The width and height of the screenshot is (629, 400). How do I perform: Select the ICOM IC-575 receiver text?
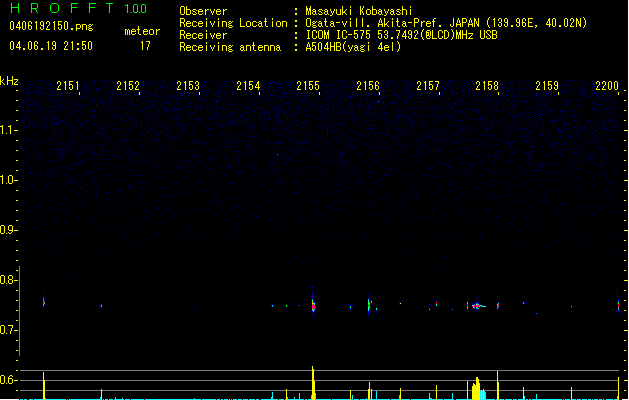(401, 35)
